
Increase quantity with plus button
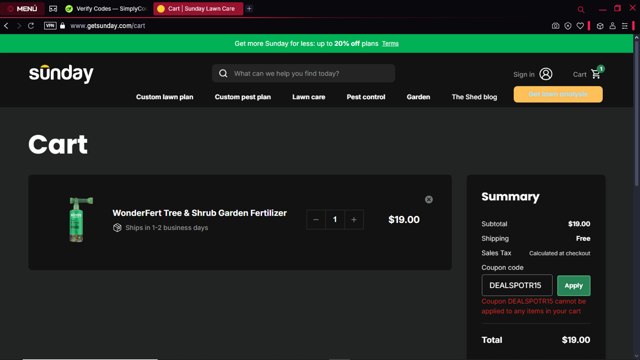click(354, 220)
